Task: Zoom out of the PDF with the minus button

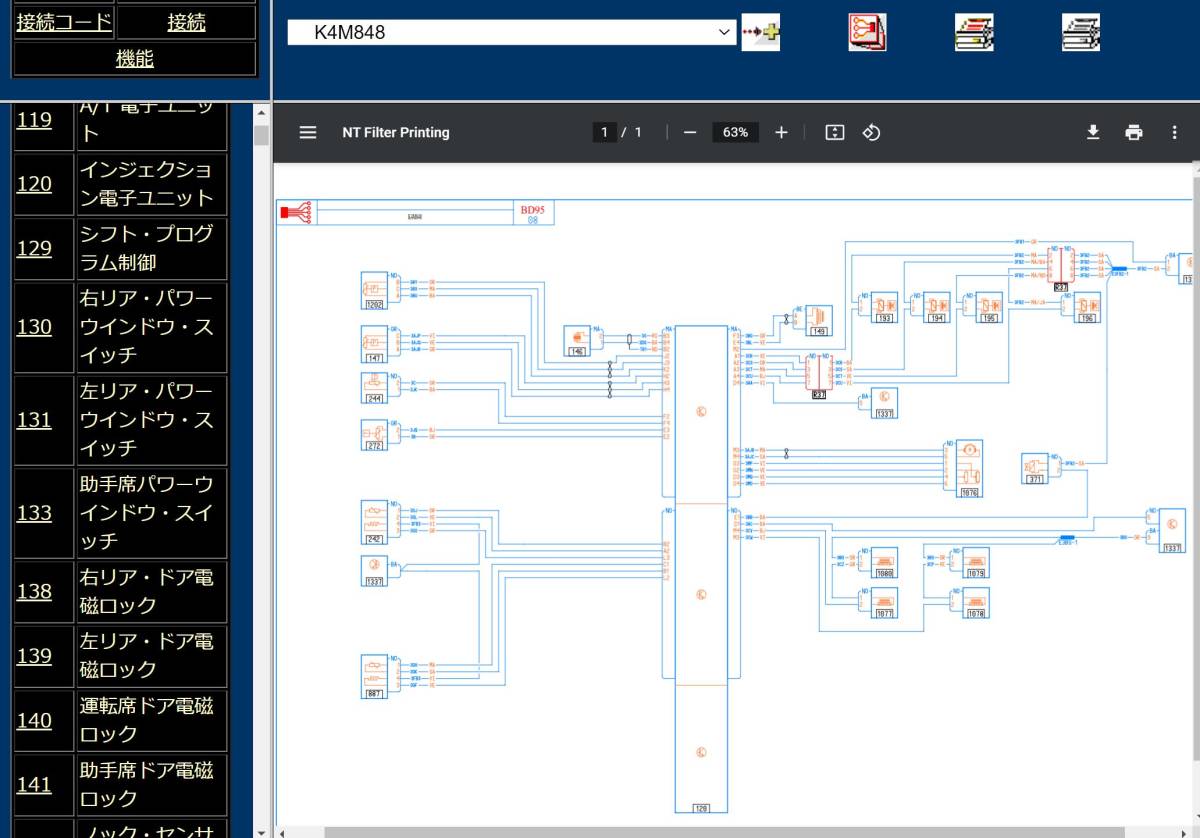Action: (x=689, y=132)
